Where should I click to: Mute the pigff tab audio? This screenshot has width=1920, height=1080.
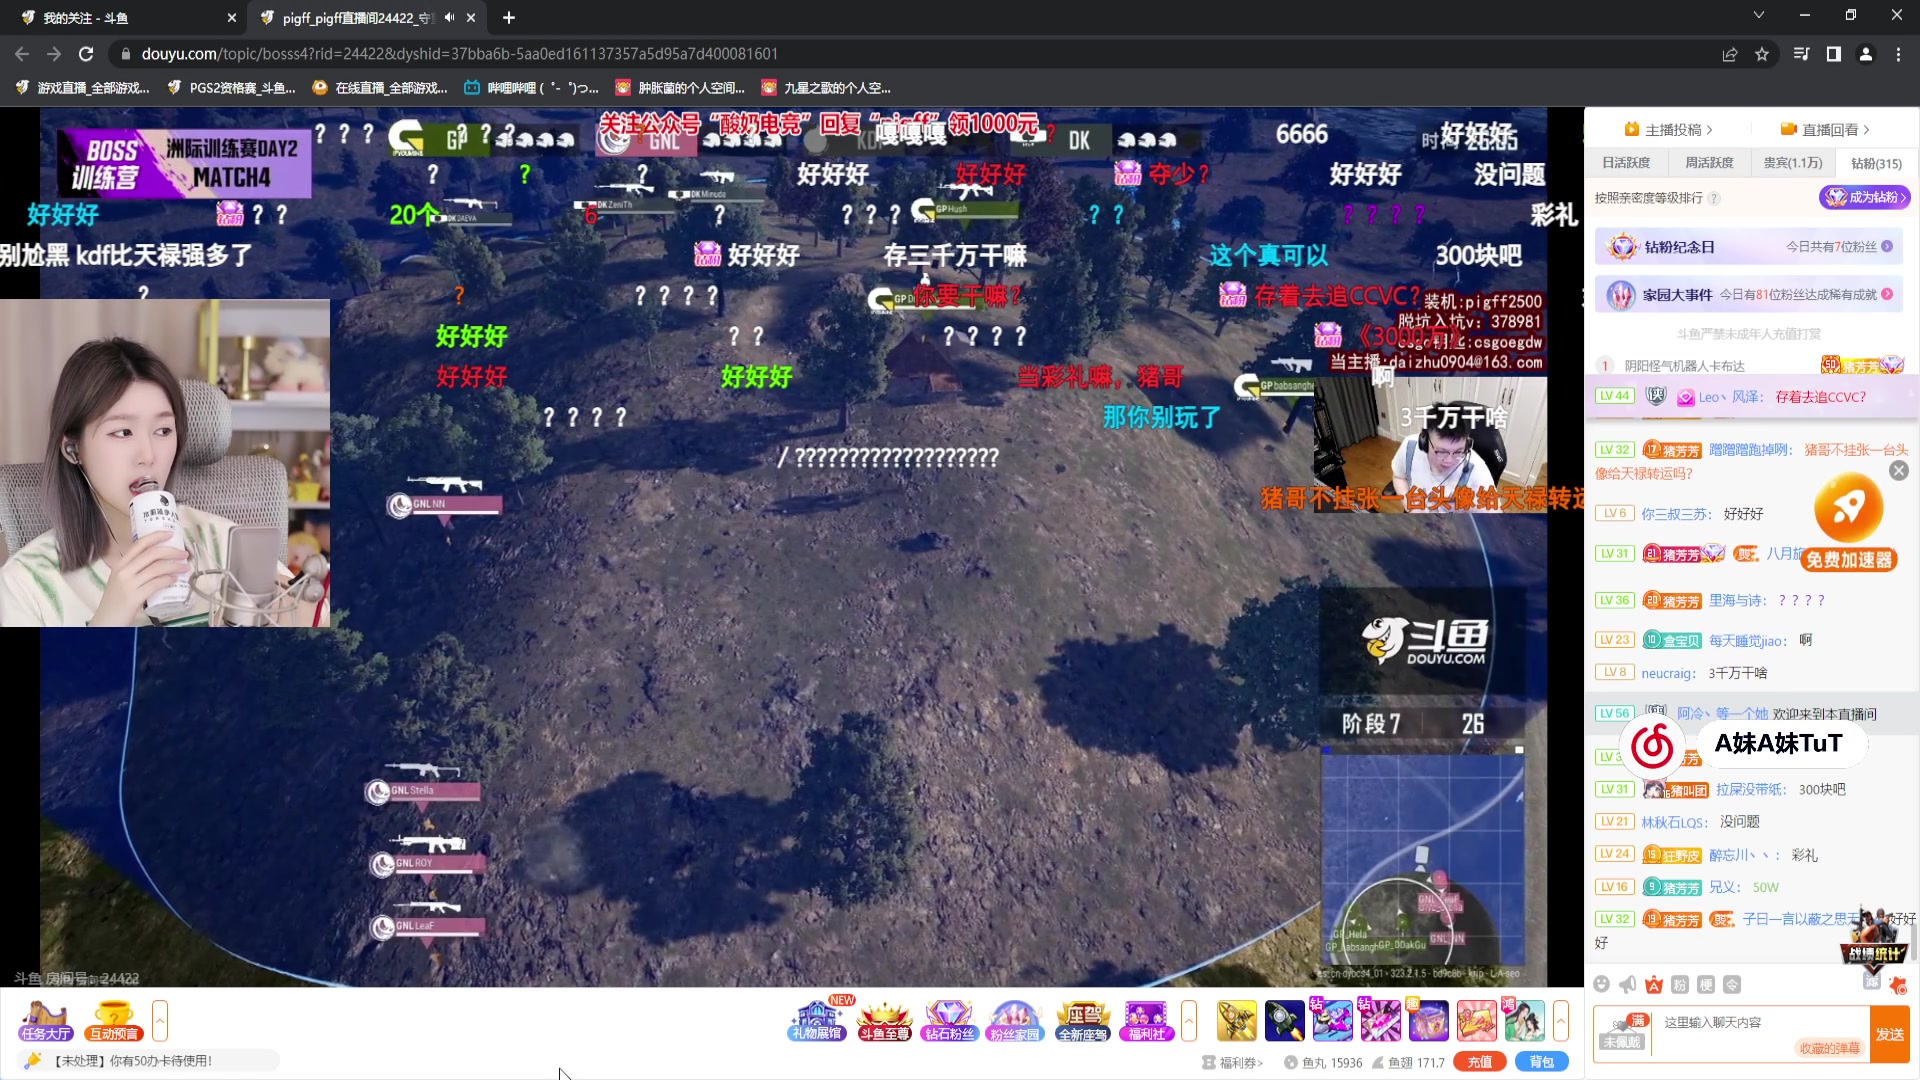tap(449, 17)
